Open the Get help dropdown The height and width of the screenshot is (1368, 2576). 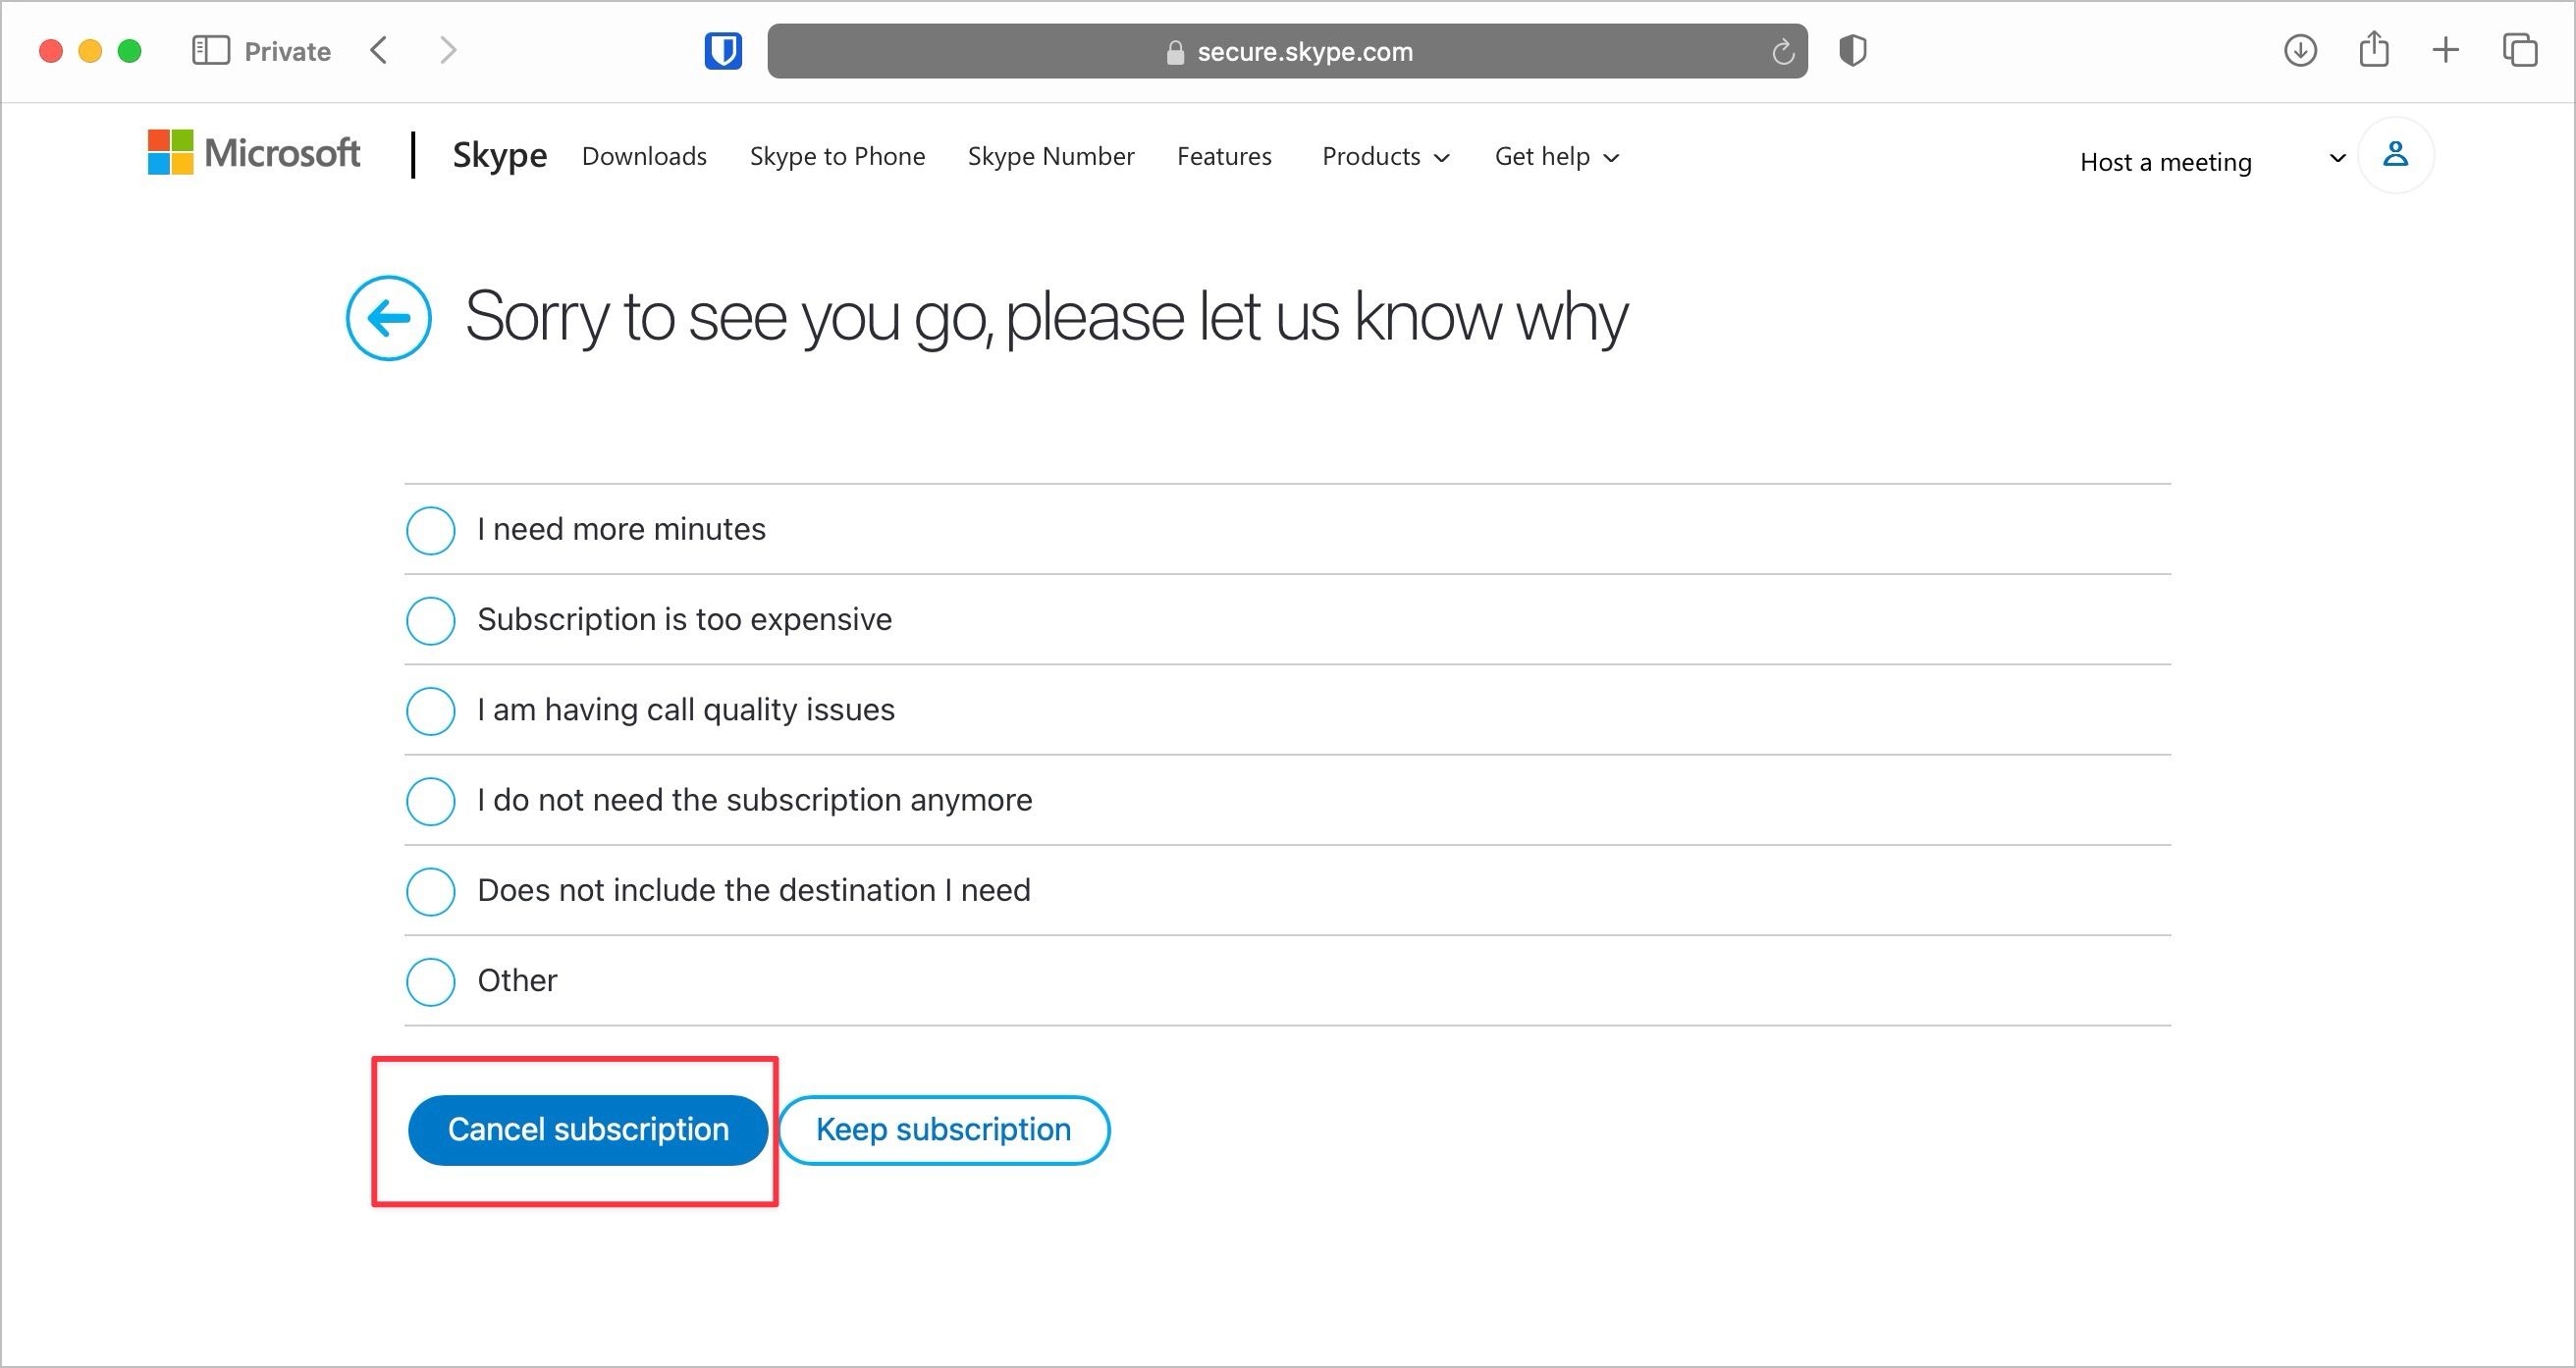1556,157
